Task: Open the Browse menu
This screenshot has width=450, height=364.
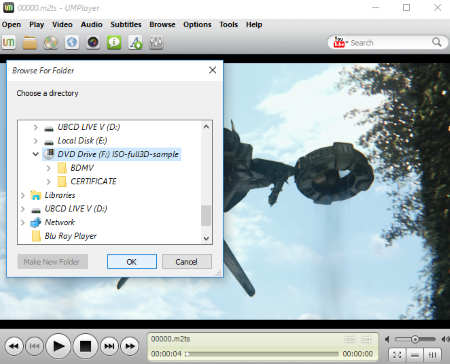Action: click(x=162, y=25)
